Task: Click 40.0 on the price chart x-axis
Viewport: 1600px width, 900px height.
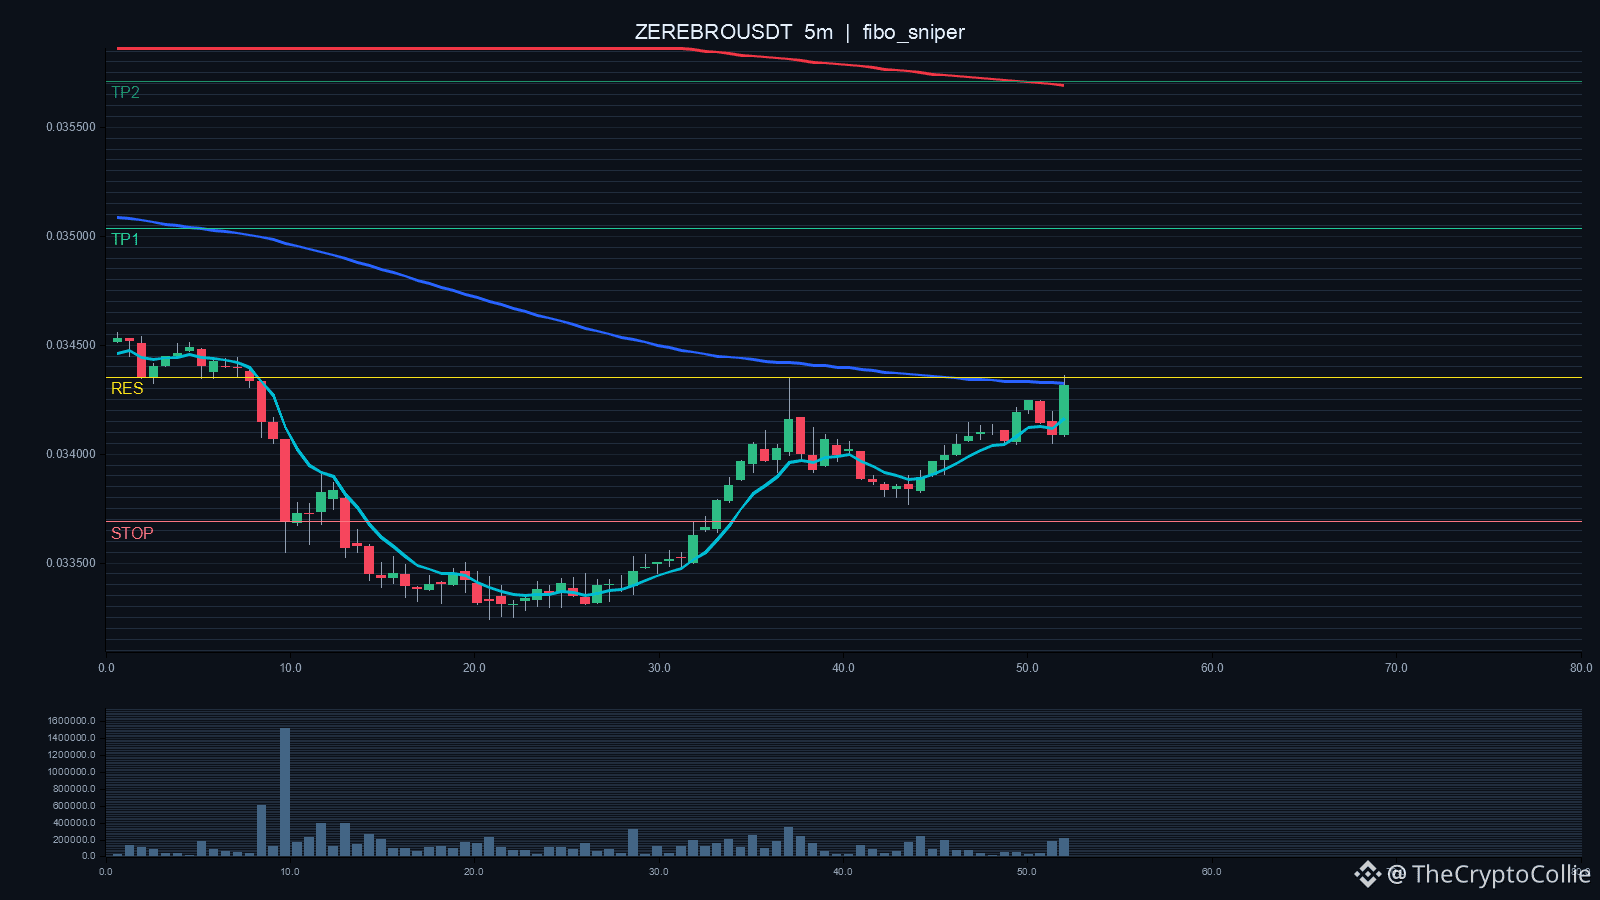Action: point(843,668)
